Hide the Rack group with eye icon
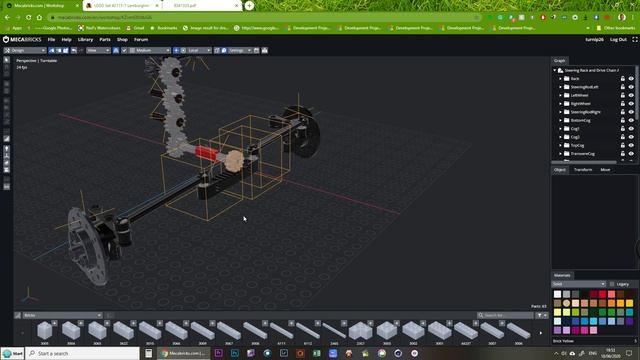The image size is (640, 360). point(631,78)
